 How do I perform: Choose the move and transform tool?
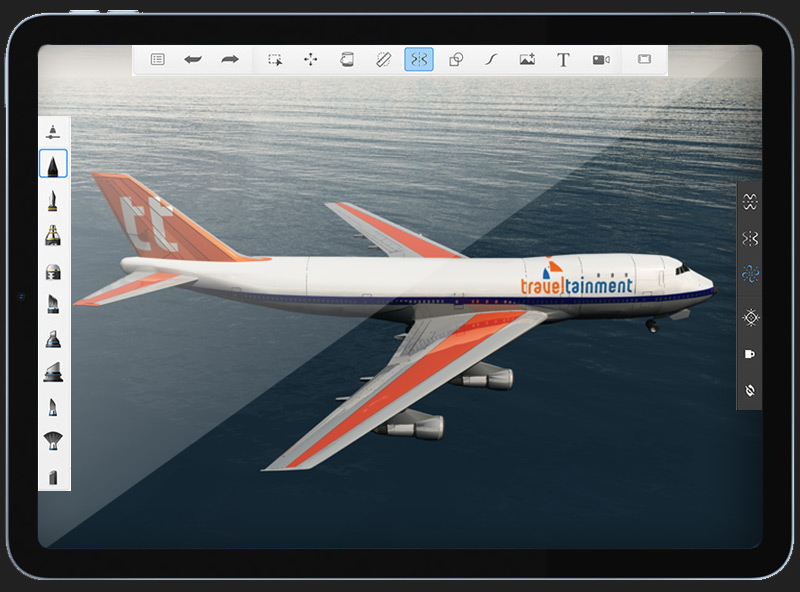tap(311, 60)
